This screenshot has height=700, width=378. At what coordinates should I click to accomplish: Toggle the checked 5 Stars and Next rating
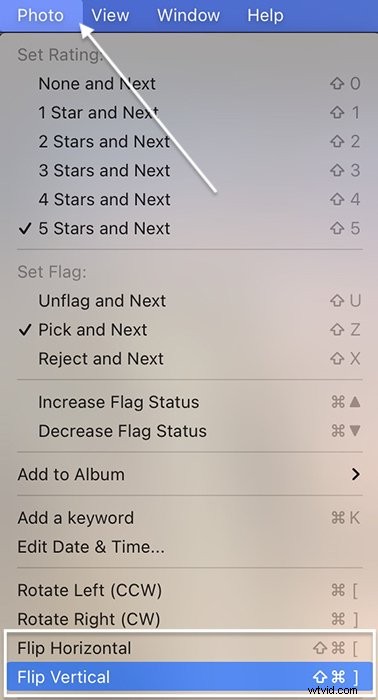pyautogui.click(x=189, y=229)
